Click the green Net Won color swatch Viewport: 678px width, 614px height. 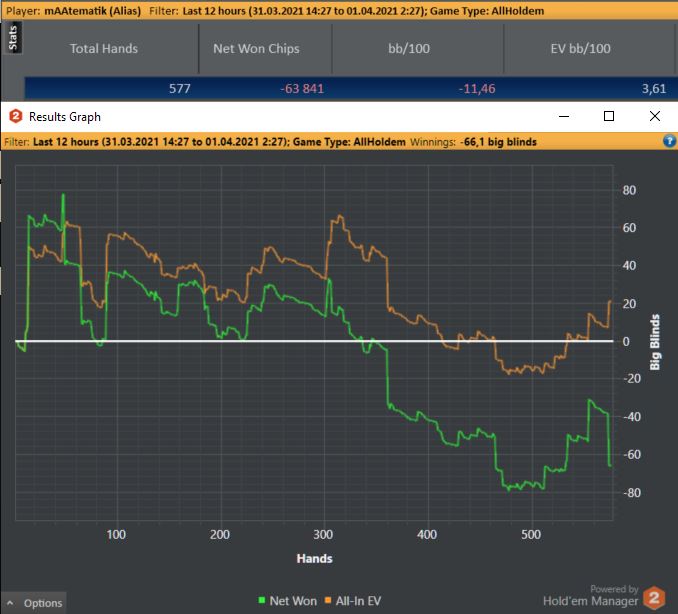point(262,601)
